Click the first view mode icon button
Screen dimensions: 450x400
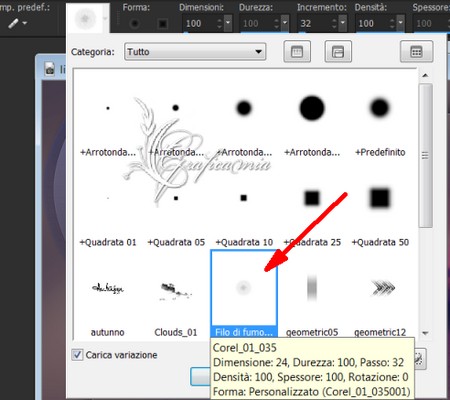[297, 52]
